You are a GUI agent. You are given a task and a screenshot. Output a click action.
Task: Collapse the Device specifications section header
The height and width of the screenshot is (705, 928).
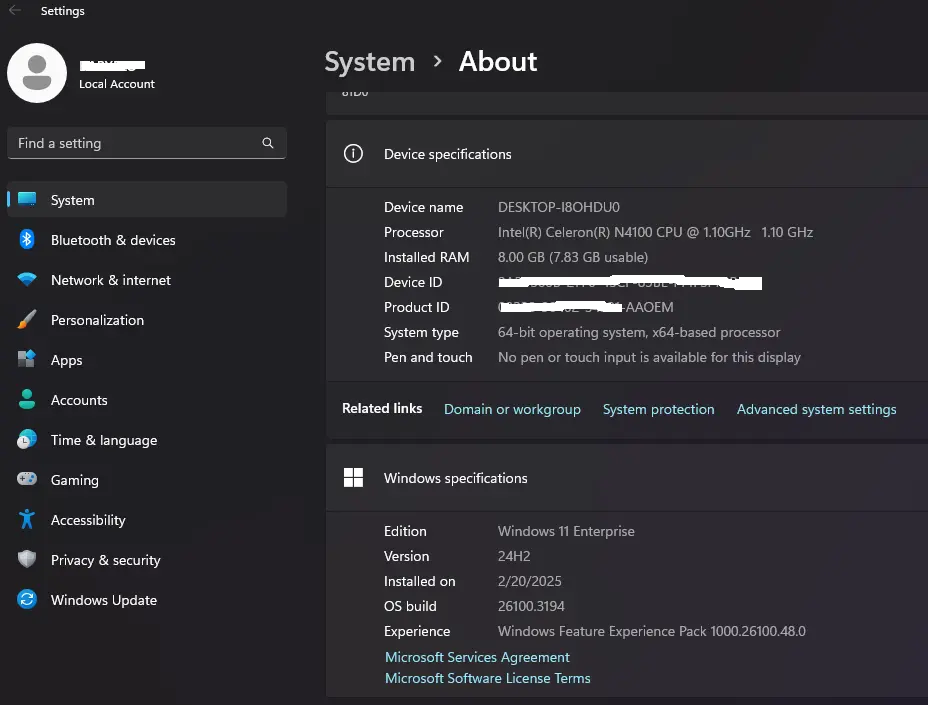tap(627, 154)
